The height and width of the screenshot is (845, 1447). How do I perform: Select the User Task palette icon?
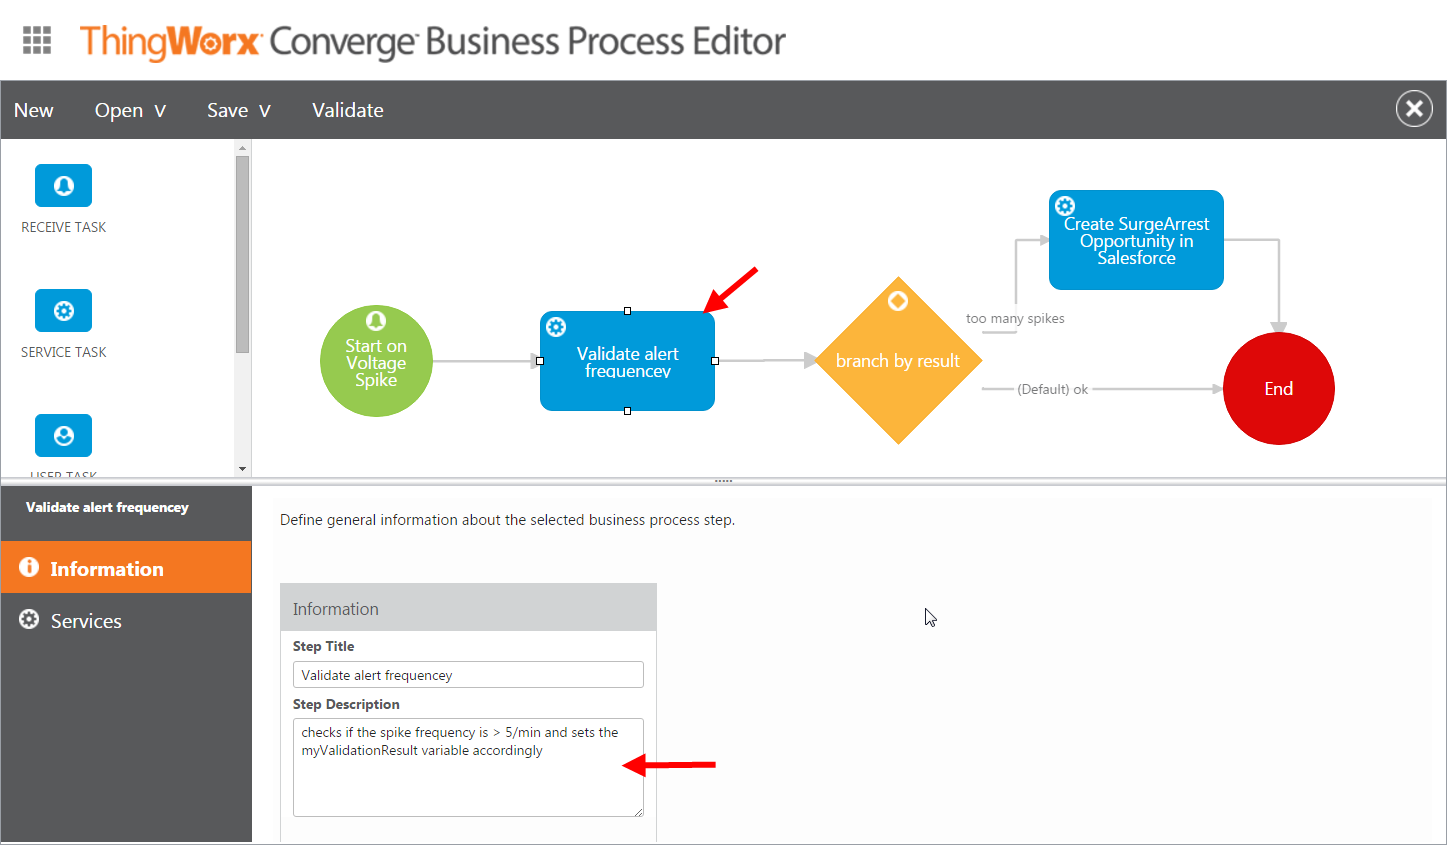[x=63, y=436]
